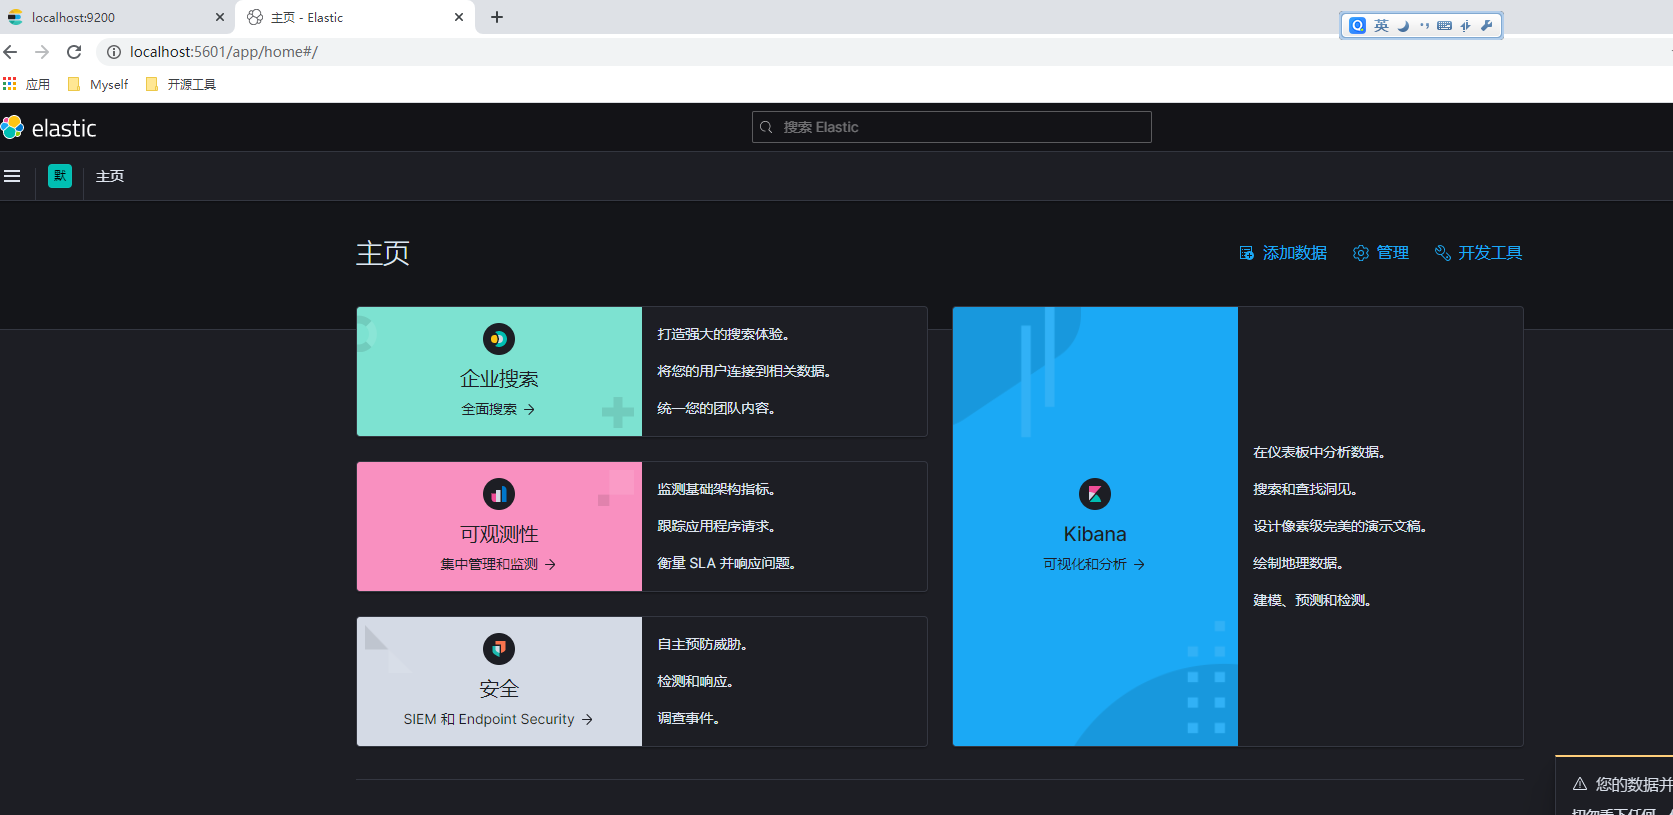Screen dimensions: 1673x815
Task: Open the hamburger navigation menu
Action: pos(12,176)
